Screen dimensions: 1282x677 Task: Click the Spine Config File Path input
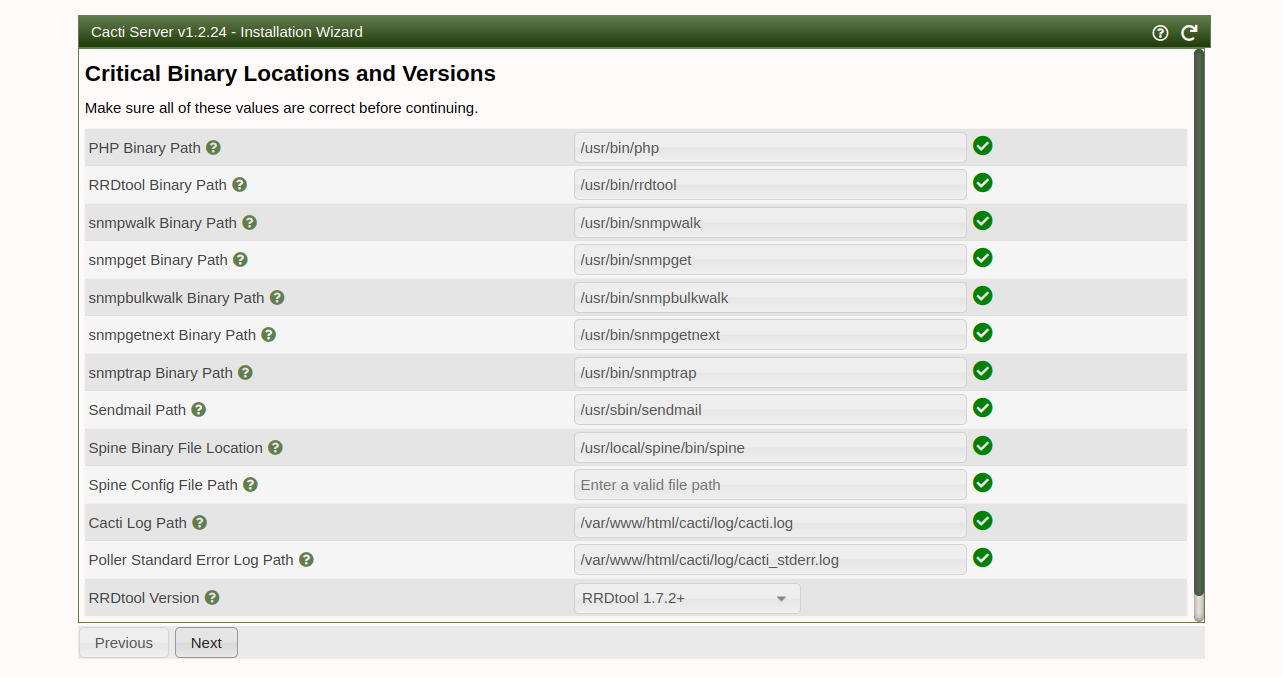(770, 485)
